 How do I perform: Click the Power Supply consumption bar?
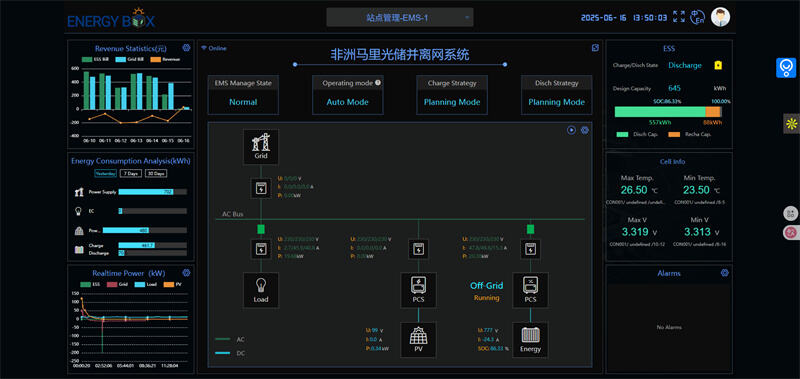[x=153, y=192]
